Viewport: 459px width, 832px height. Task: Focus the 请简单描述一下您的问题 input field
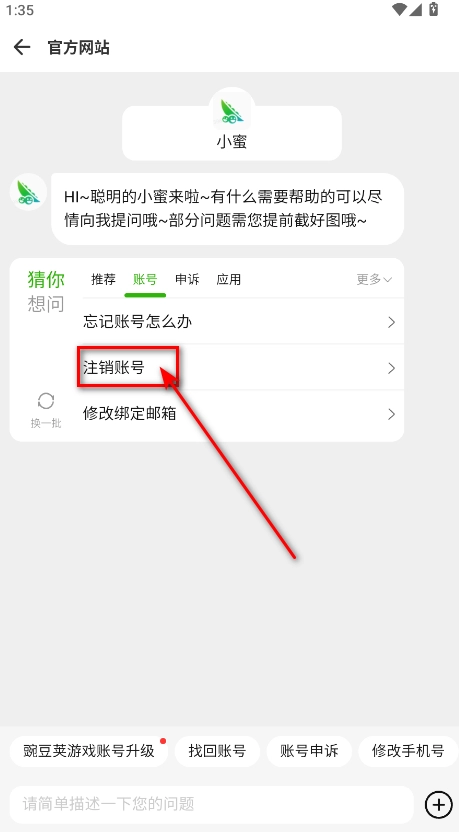click(211, 804)
